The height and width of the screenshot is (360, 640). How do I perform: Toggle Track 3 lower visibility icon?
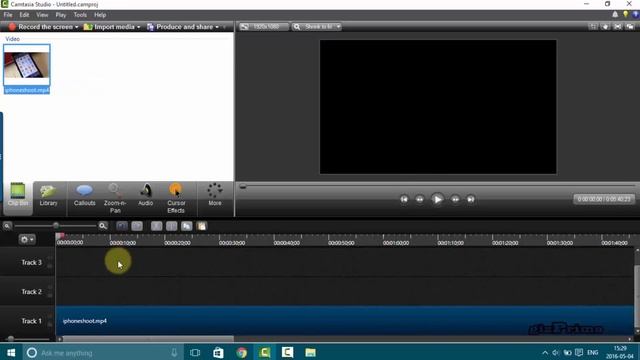(x=50, y=266)
